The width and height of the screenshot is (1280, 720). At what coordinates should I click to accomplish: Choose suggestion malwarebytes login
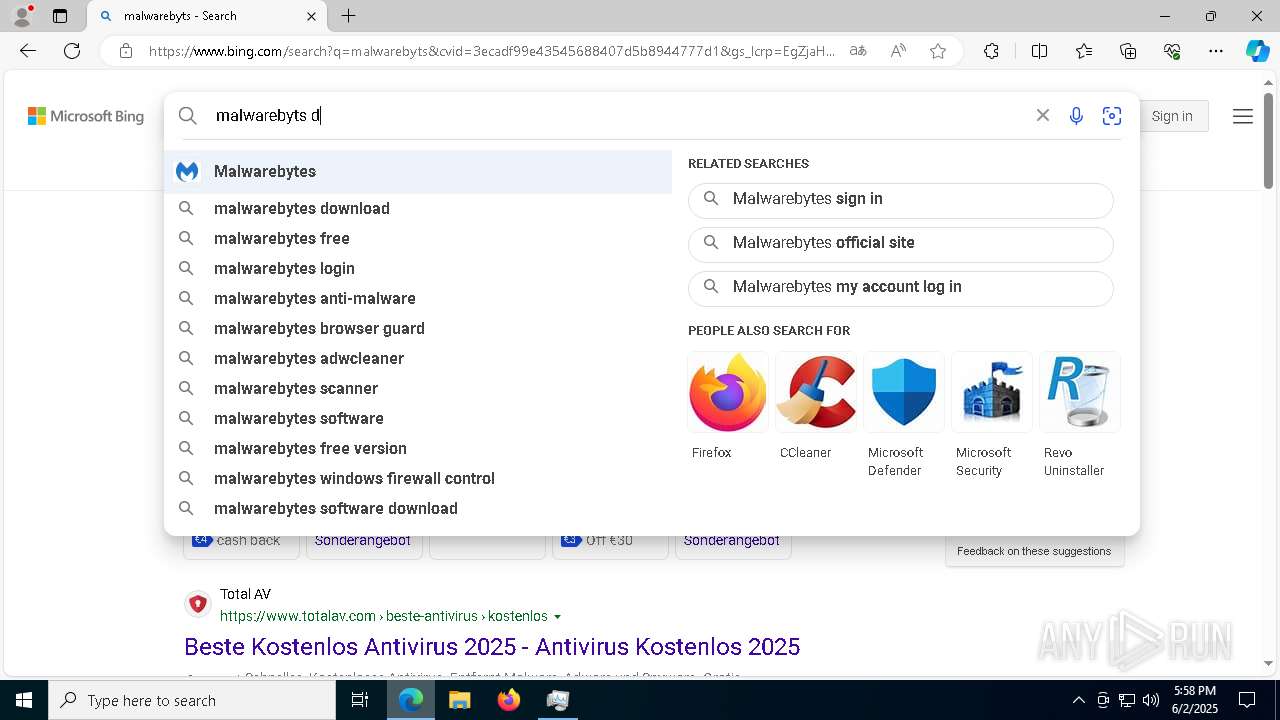(418, 268)
